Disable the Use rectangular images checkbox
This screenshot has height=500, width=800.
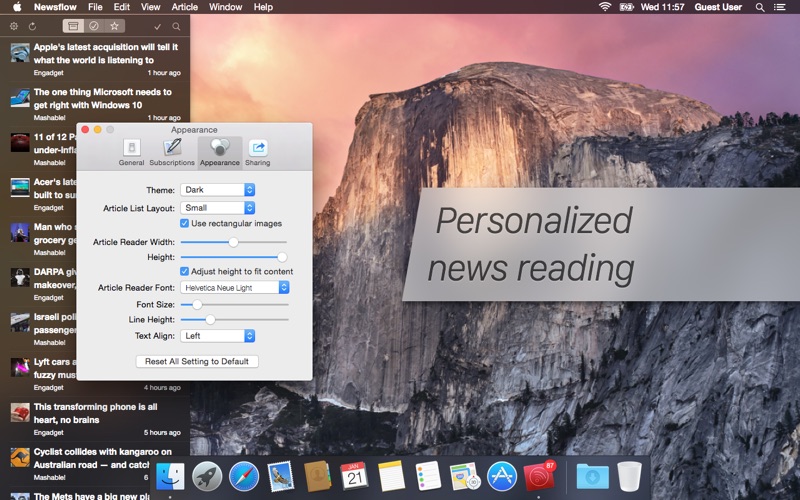click(x=185, y=223)
